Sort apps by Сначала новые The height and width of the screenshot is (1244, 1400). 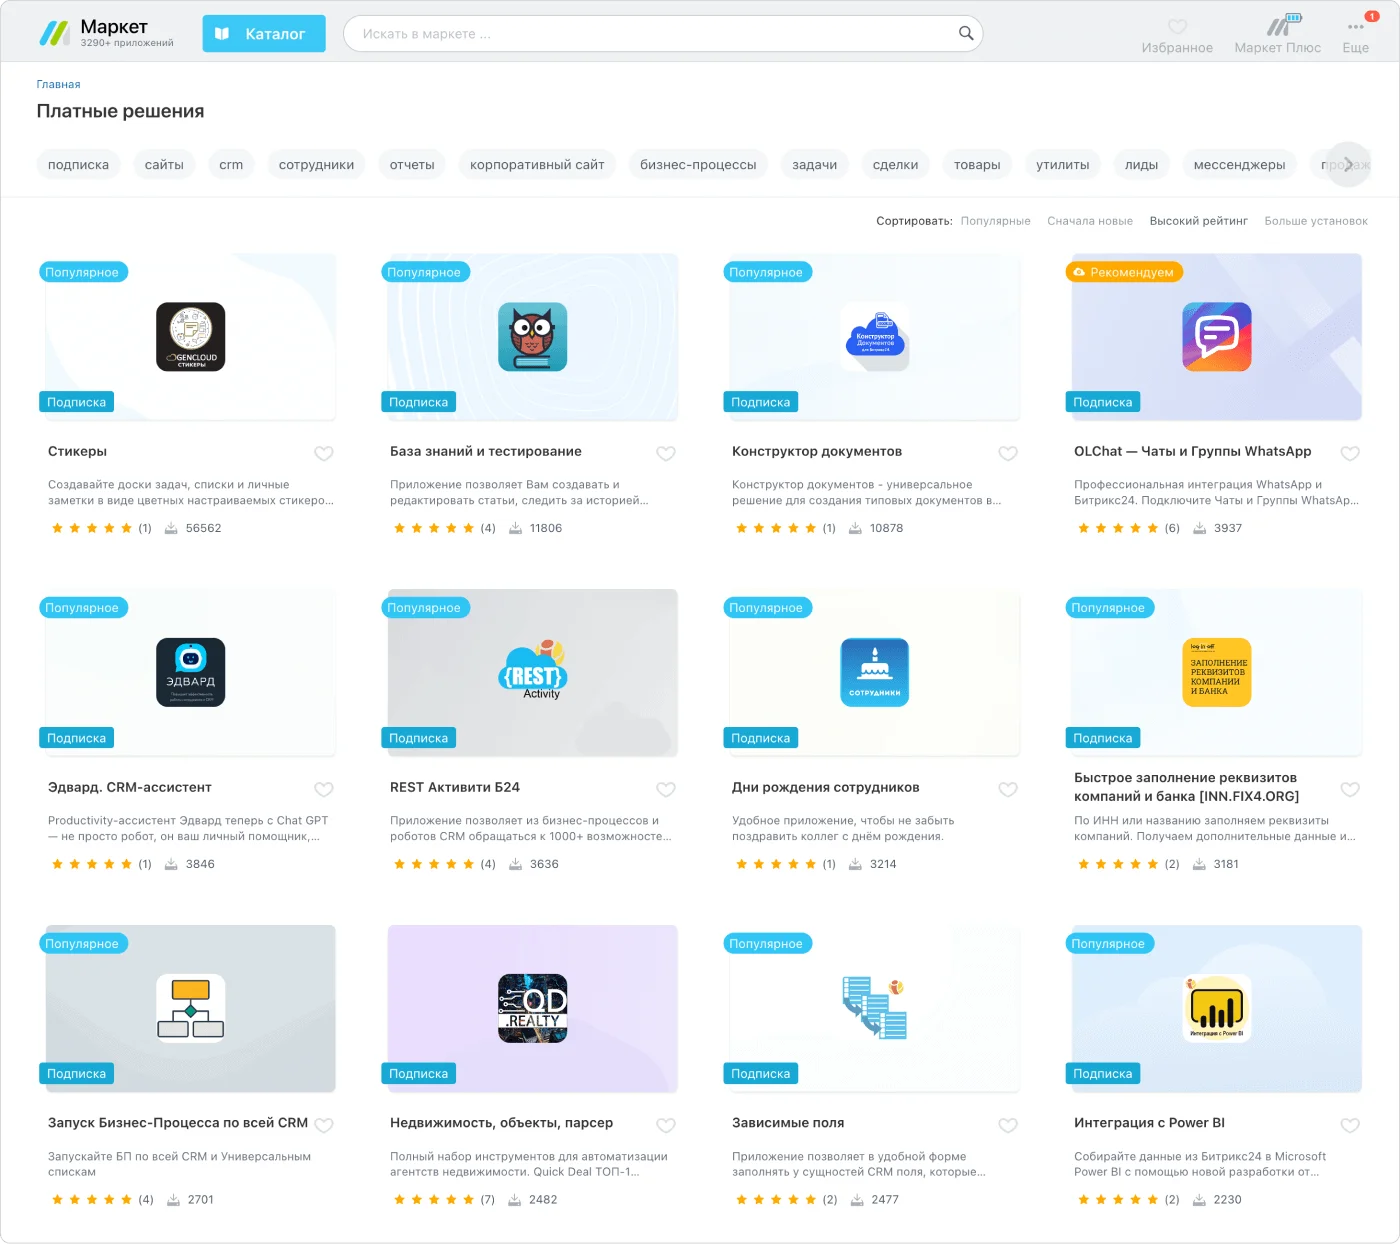[1089, 221]
